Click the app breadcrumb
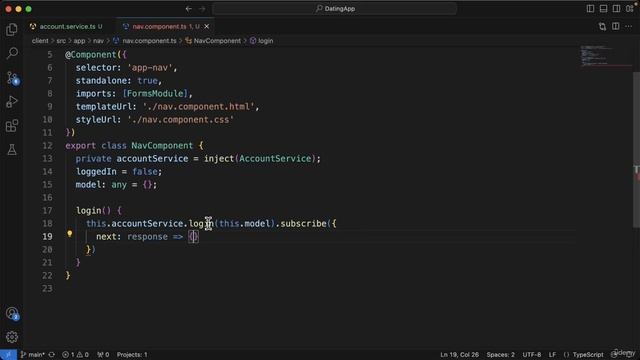 [x=79, y=41]
